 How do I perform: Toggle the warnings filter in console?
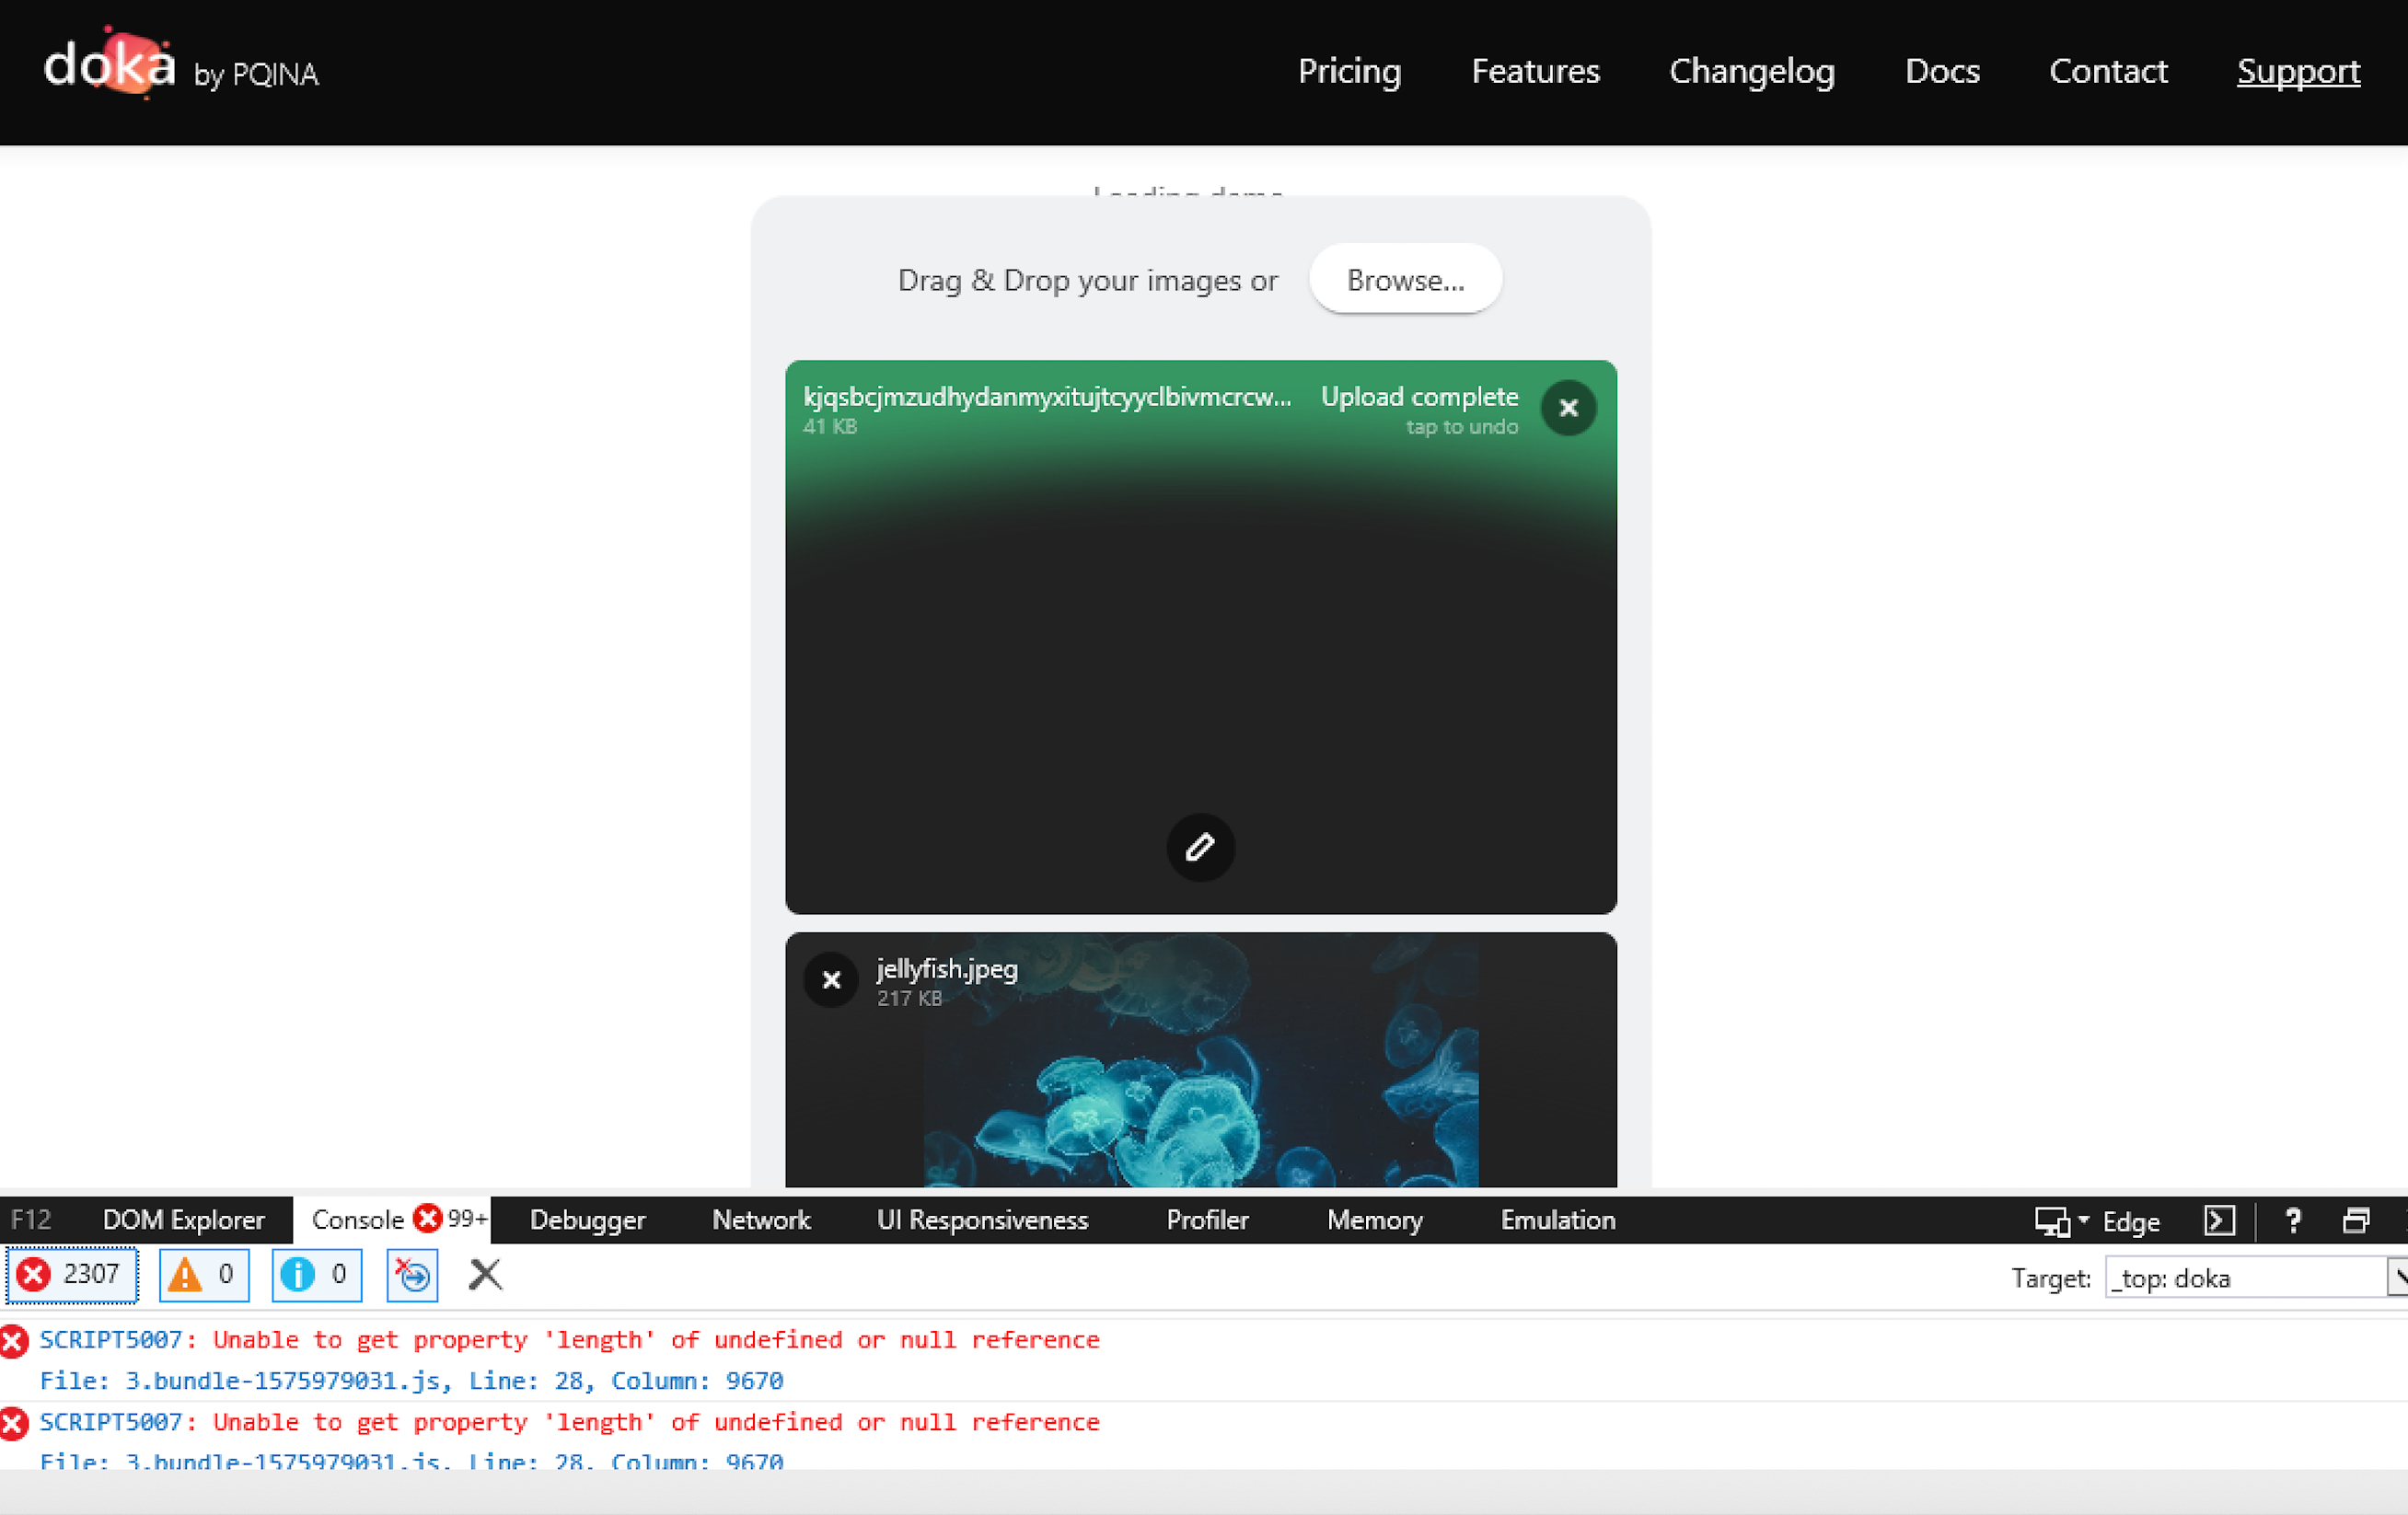point(203,1274)
